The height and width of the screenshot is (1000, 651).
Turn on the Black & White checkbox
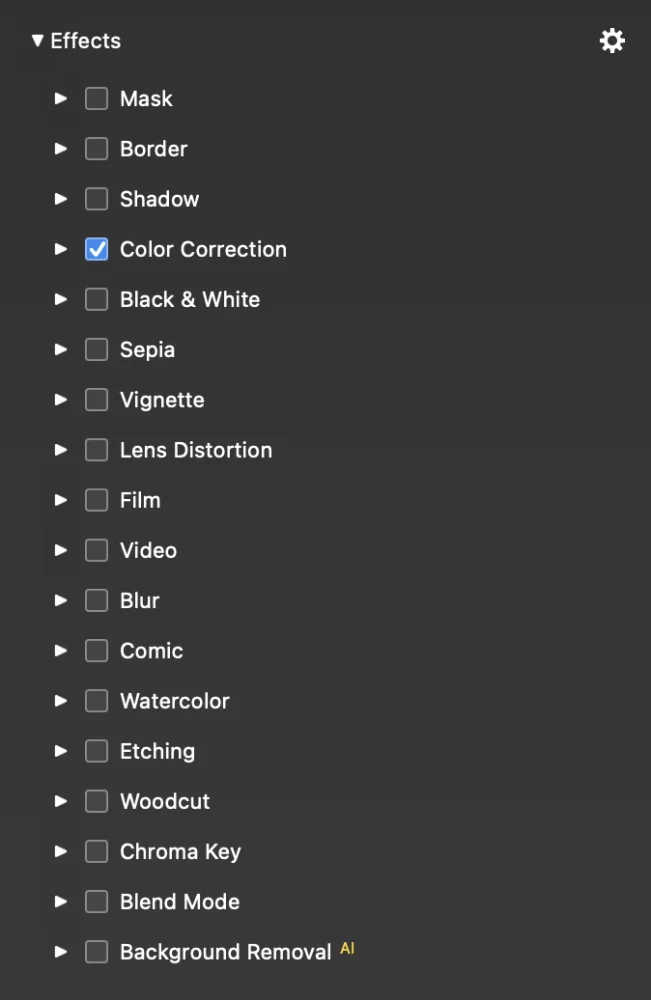click(x=96, y=299)
